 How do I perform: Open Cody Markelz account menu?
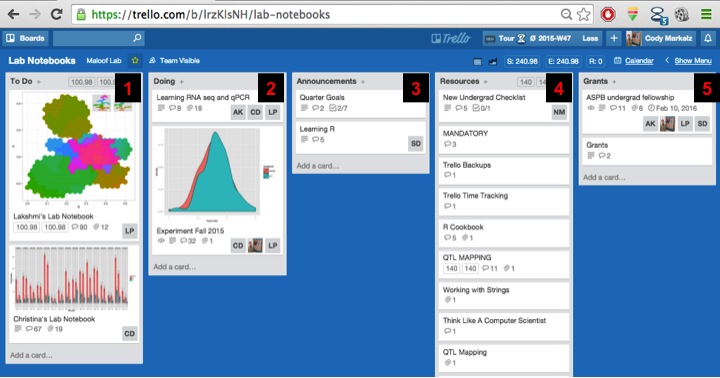pos(660,39)
